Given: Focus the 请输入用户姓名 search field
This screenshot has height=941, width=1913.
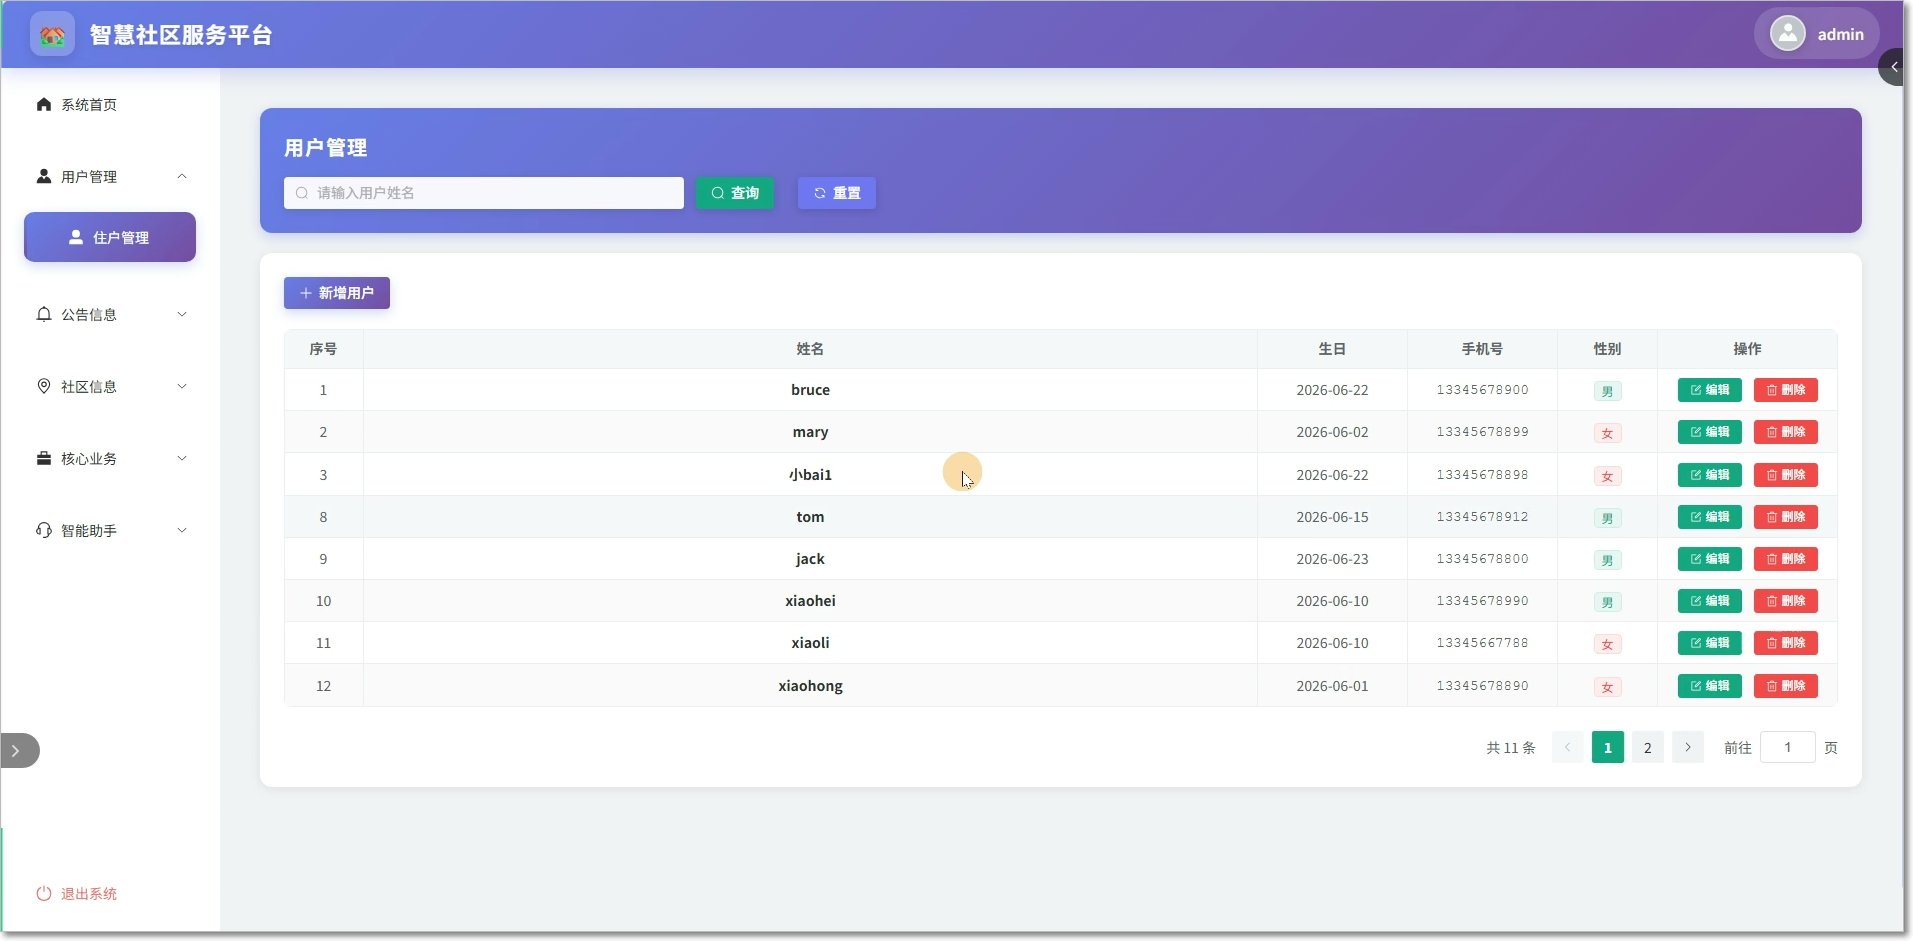Looking at the screenshot, I should (484, 193).
